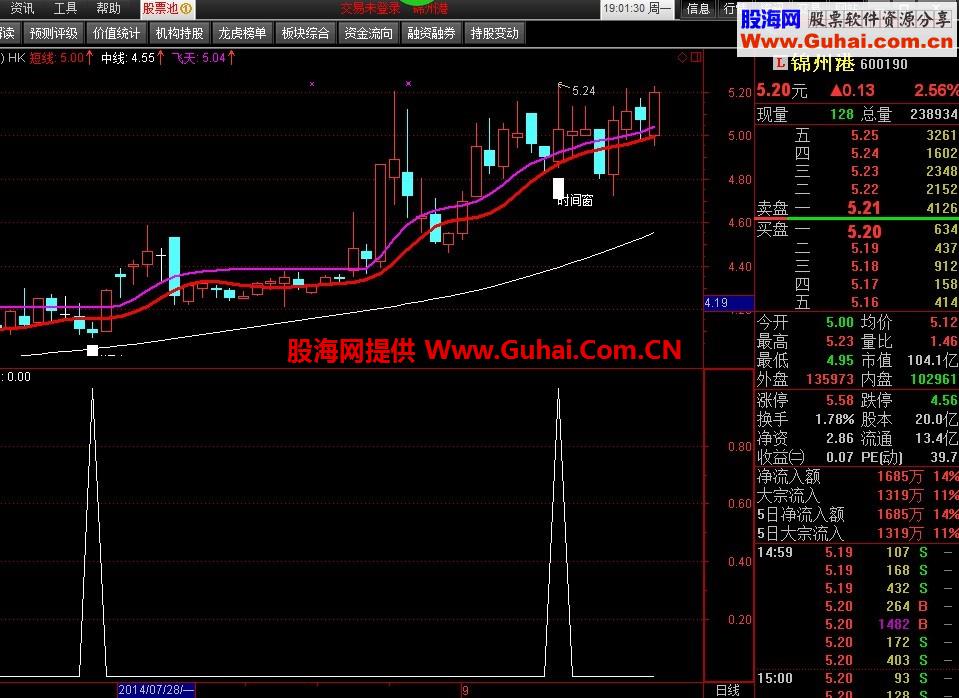Screen dimensions: 959x698
Task: Select the stock code 600190
Action: 884,64
